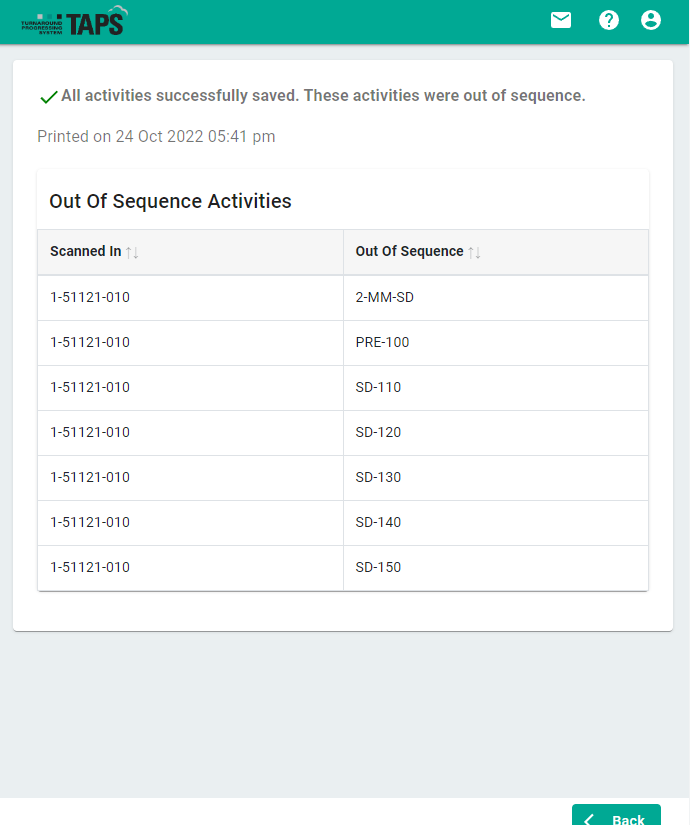Open the mail messages icon
The height and width of the screenshot is (825, 690).
coord(561,20)
